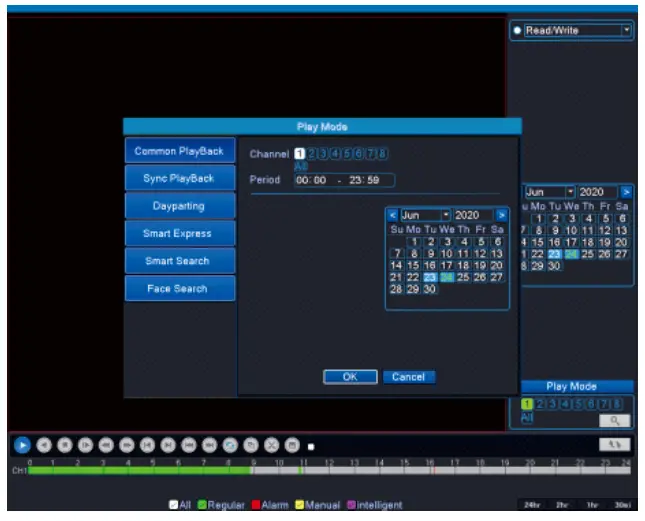Go to next month in side calendar
Screen dimensions: 645x521
pos(626,192)
